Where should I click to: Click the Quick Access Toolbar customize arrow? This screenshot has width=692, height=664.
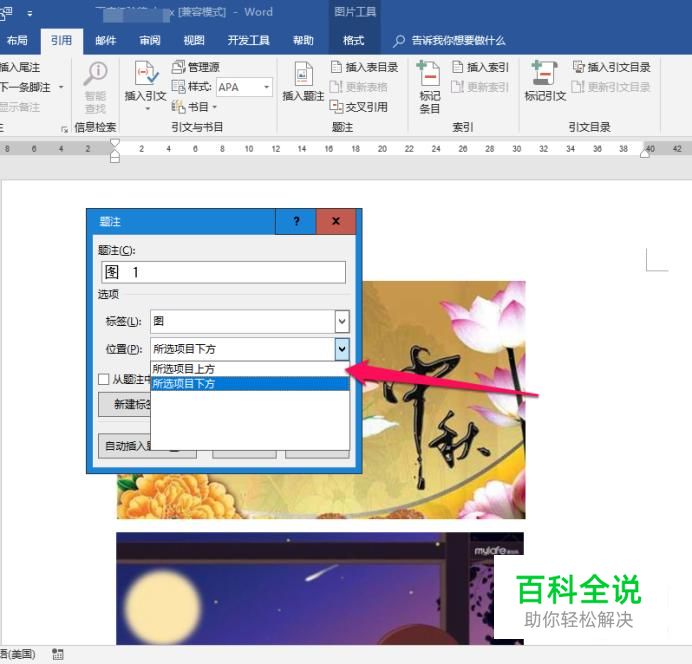coord(30,14)
